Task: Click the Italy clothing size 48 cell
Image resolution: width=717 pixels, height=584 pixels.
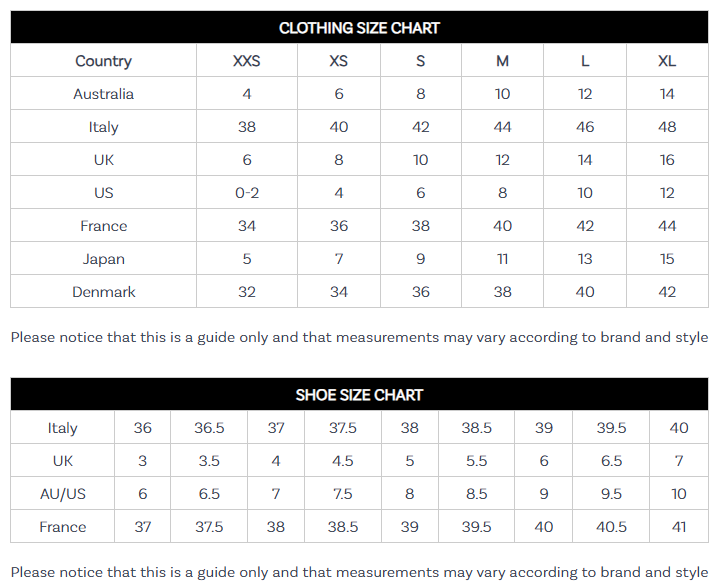Action: point(667,127)
